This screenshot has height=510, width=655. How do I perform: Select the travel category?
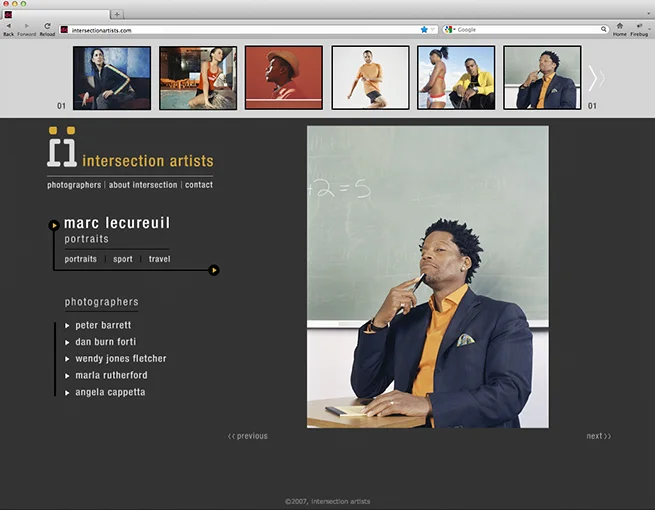click(x=160, y=259)
